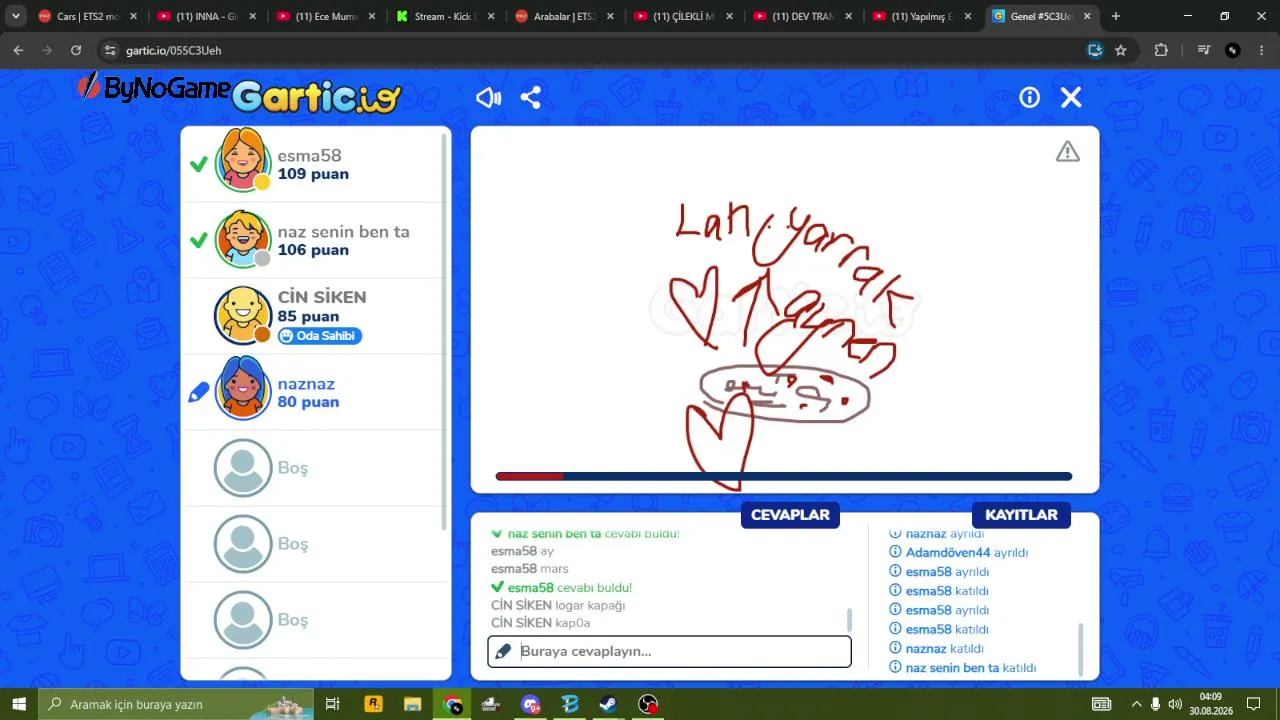Click the player list scrollbar
Viewport: 1280px width, 720px height.
pyautogui.click(x=445, y=330)
